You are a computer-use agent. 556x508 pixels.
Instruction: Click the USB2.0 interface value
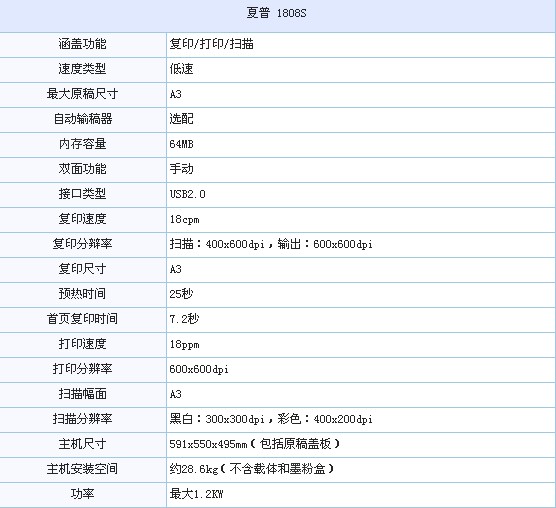187,194
